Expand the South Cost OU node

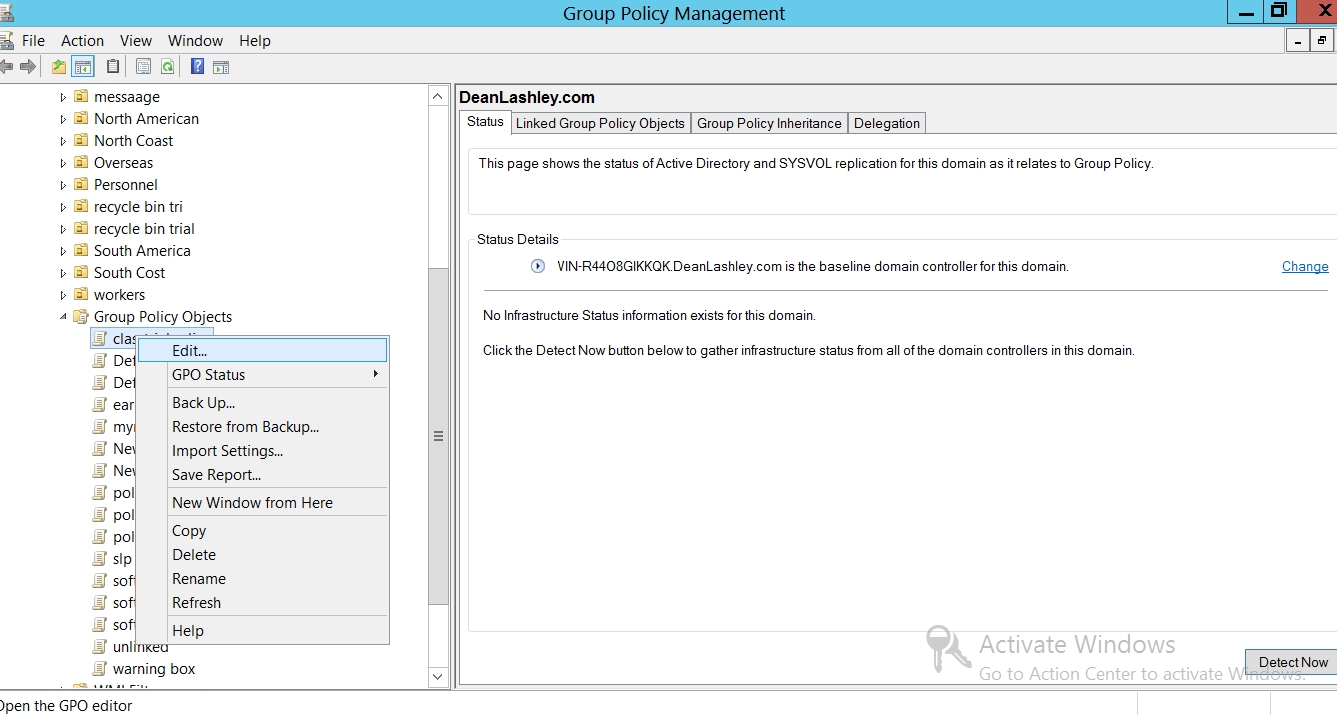click(x=63, y=273)
